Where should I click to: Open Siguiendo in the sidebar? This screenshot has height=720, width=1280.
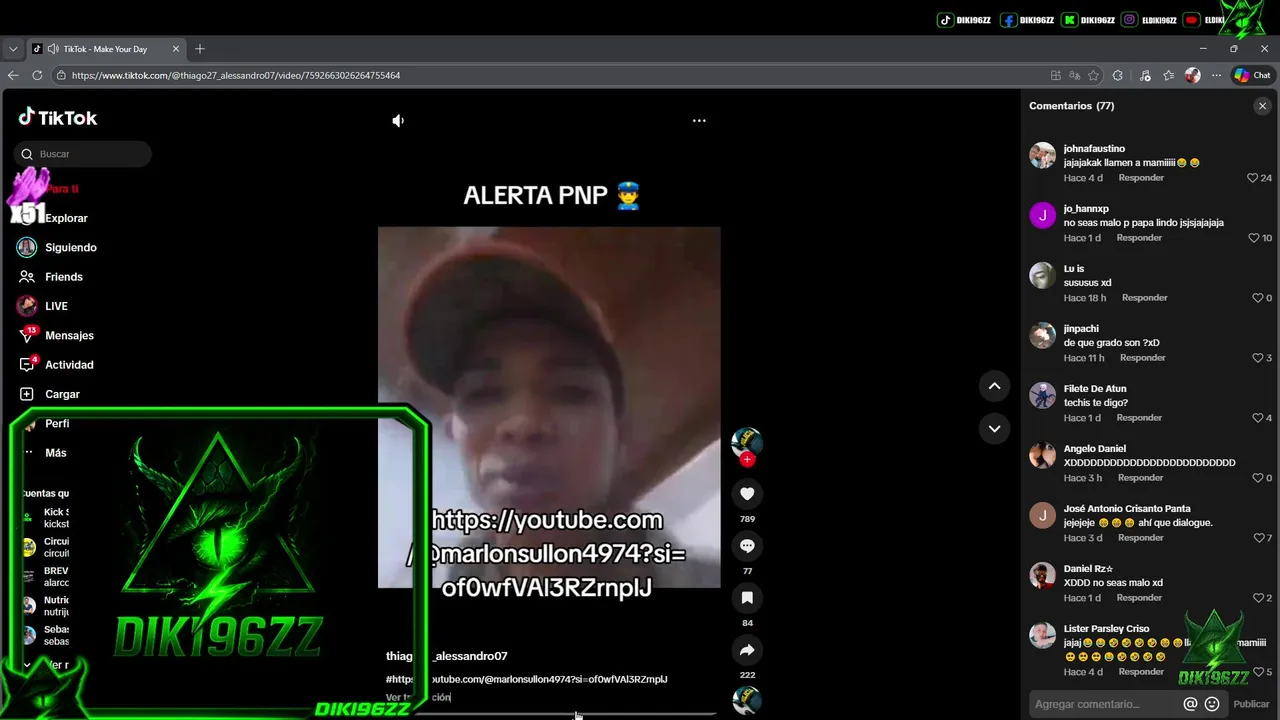tap(70, 247)
